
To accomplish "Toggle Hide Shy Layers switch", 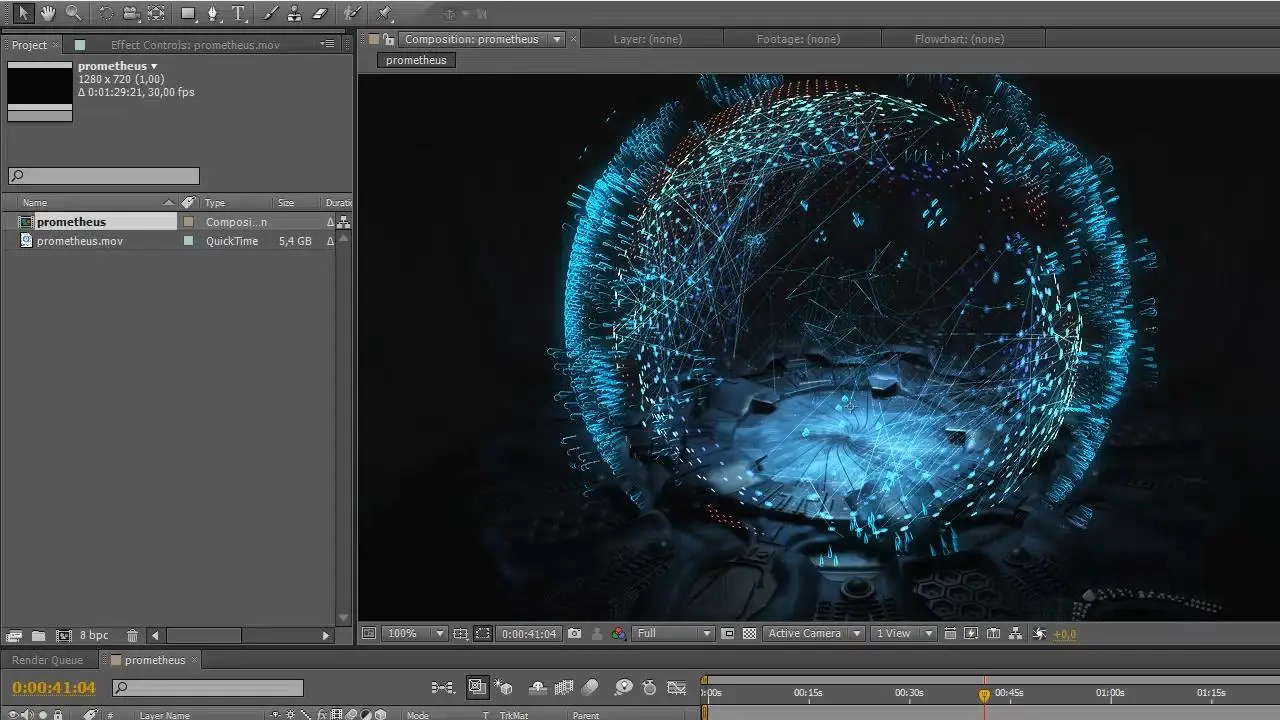I will (537, 687).
